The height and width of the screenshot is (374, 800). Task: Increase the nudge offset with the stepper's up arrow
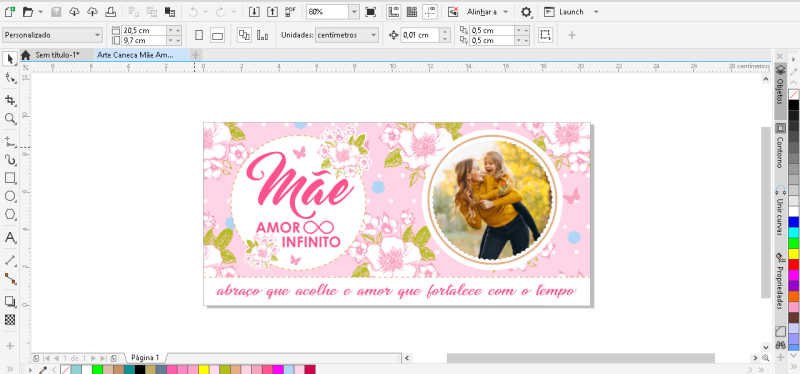[445, 32]
